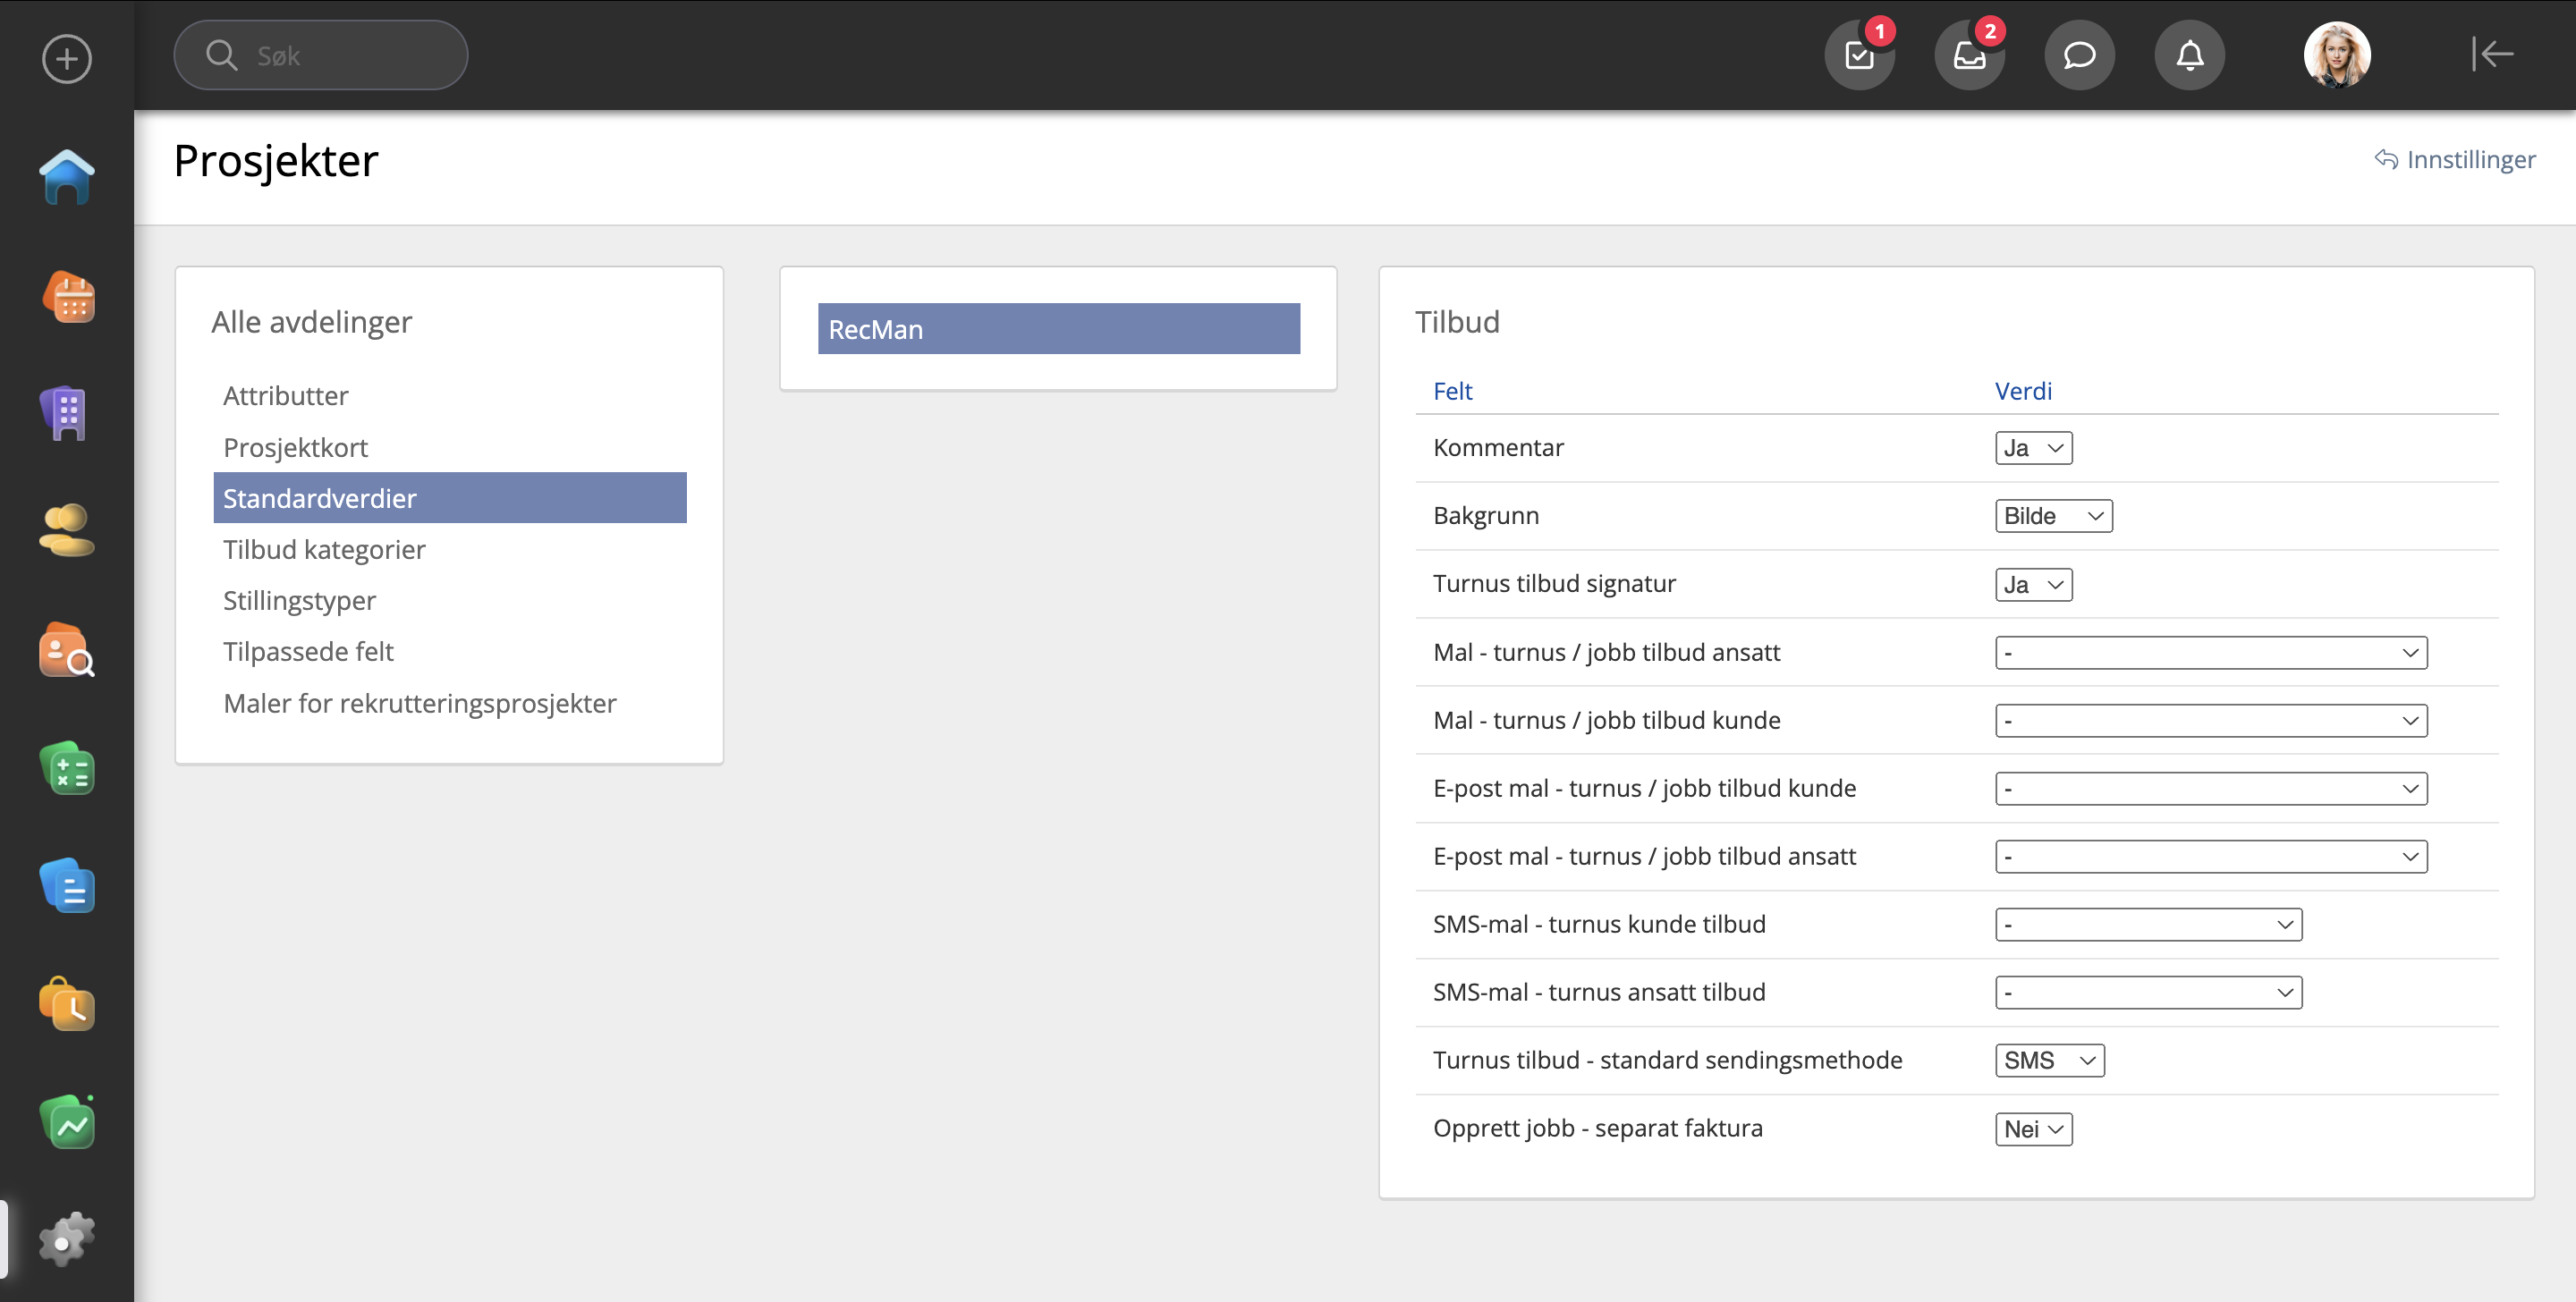
Task: Open the notifications bell icon
Action: tap(2189, 55)
